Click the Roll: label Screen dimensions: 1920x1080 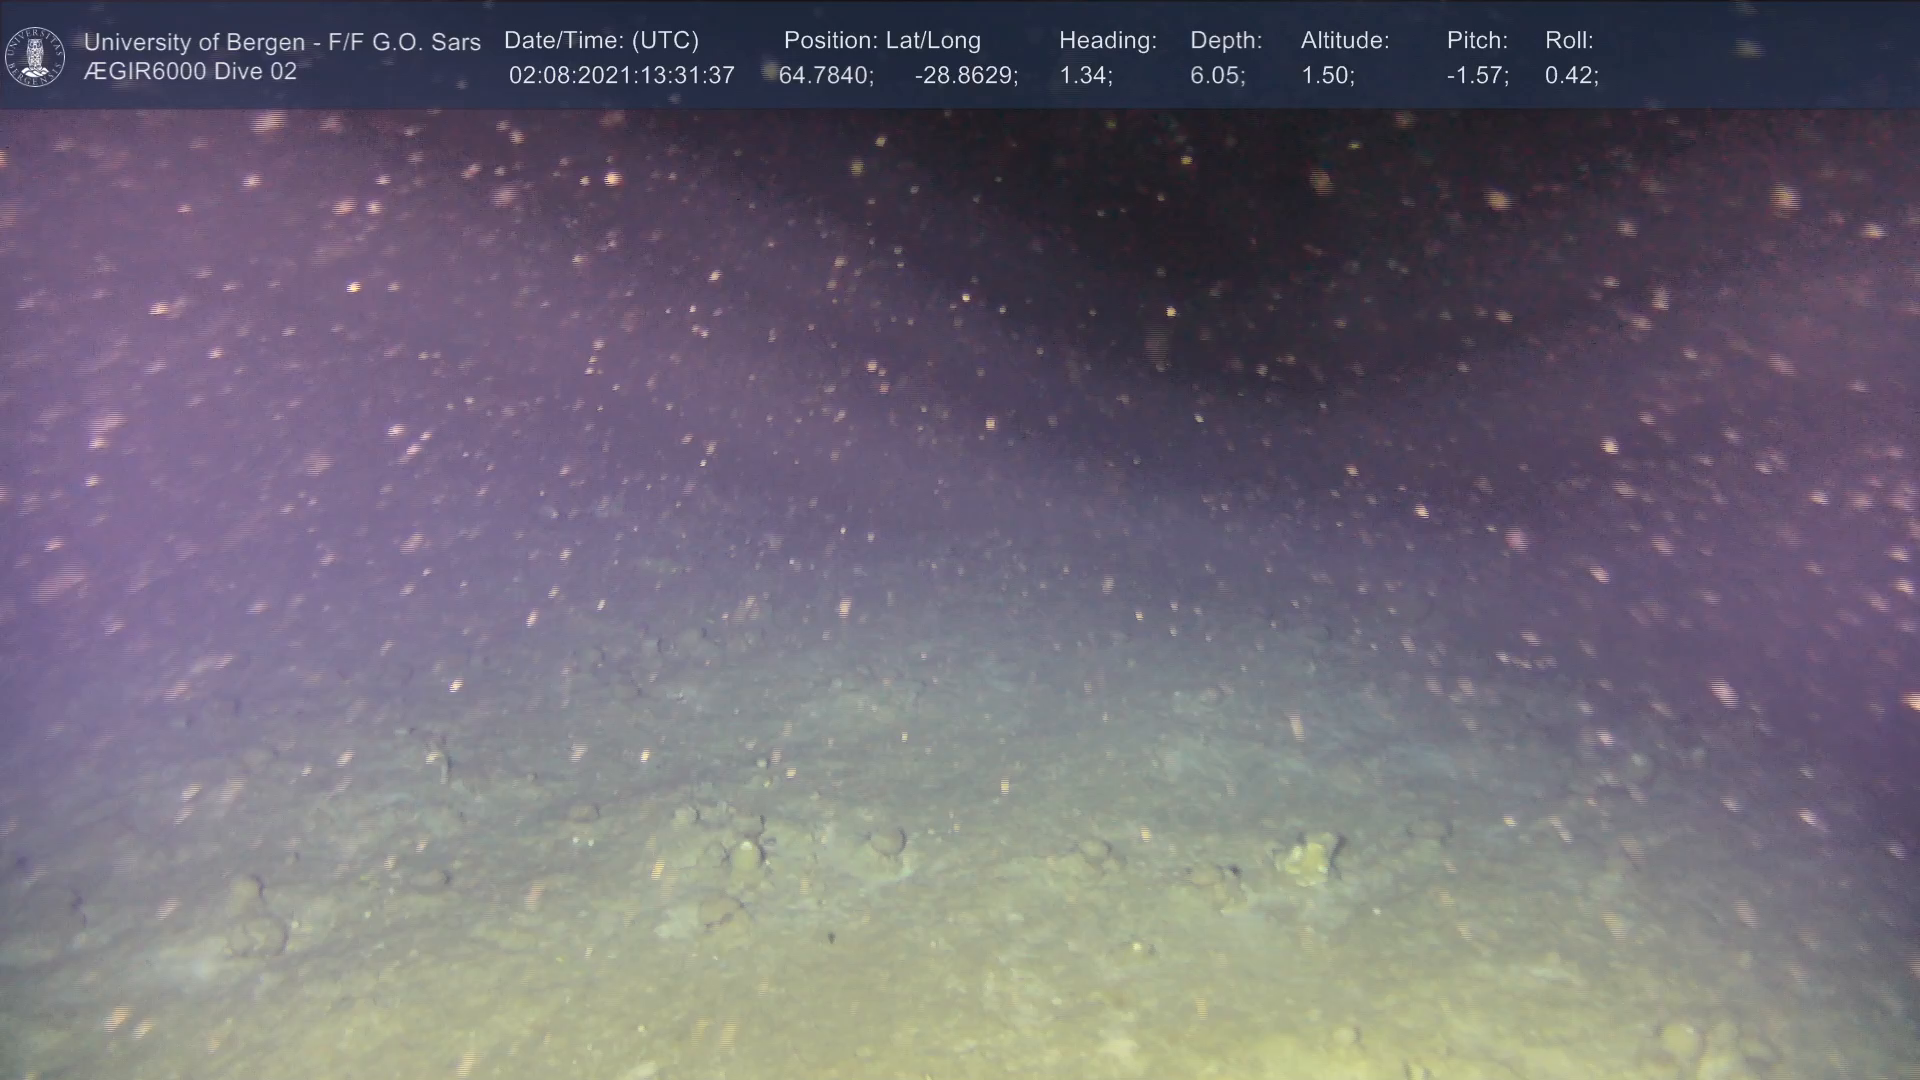coord(1568,41)
